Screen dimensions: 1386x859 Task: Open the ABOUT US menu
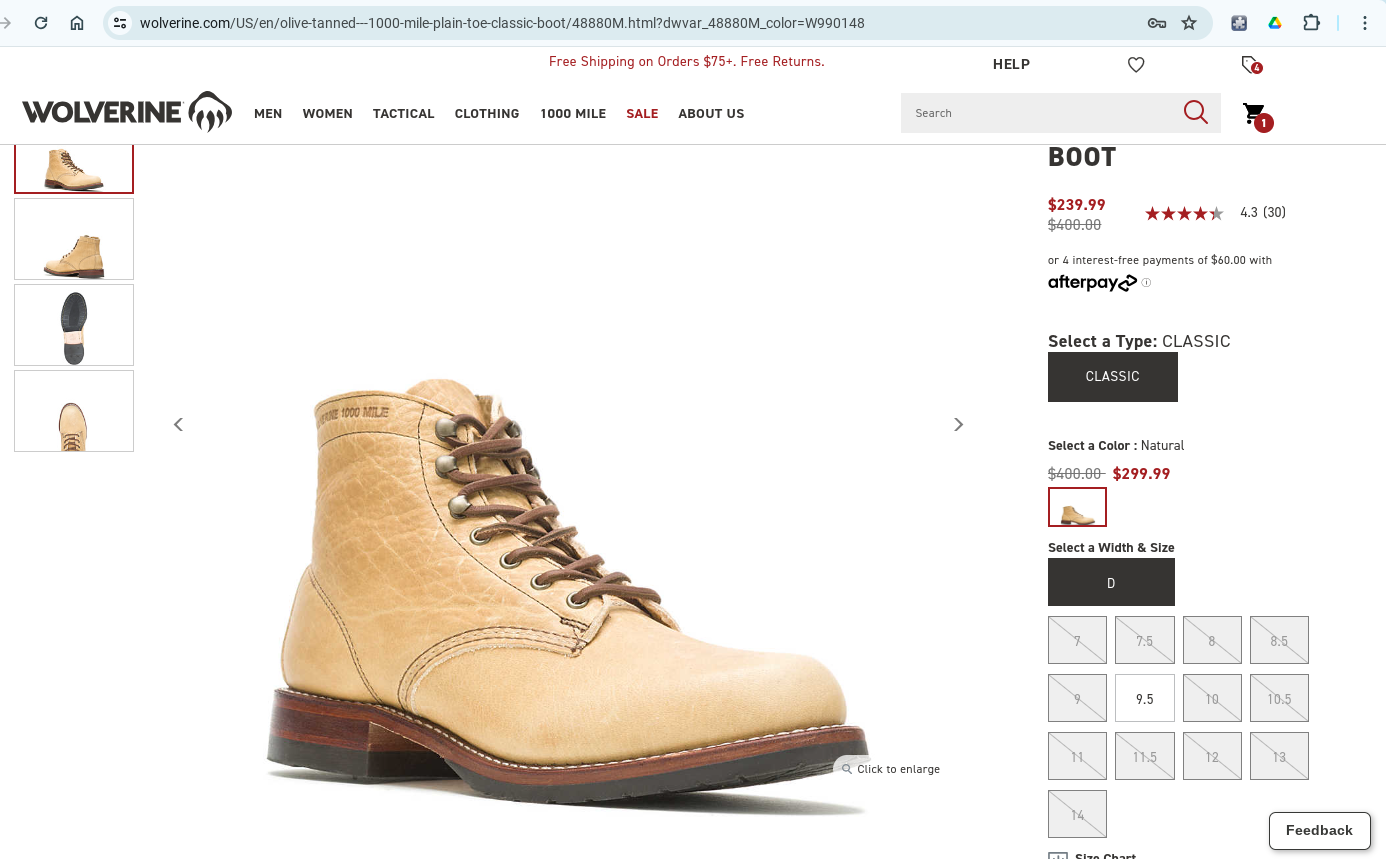point(711,113)
